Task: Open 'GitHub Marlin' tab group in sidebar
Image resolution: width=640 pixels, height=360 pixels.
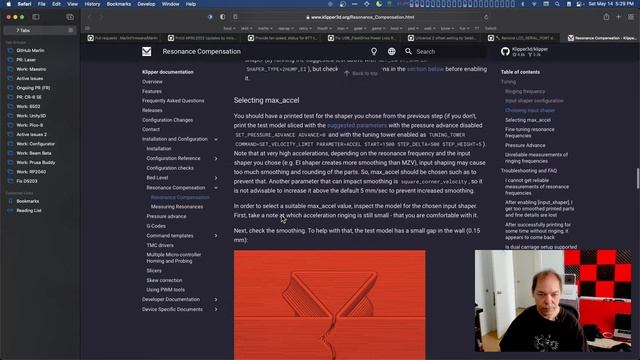Action: [30, 51]
